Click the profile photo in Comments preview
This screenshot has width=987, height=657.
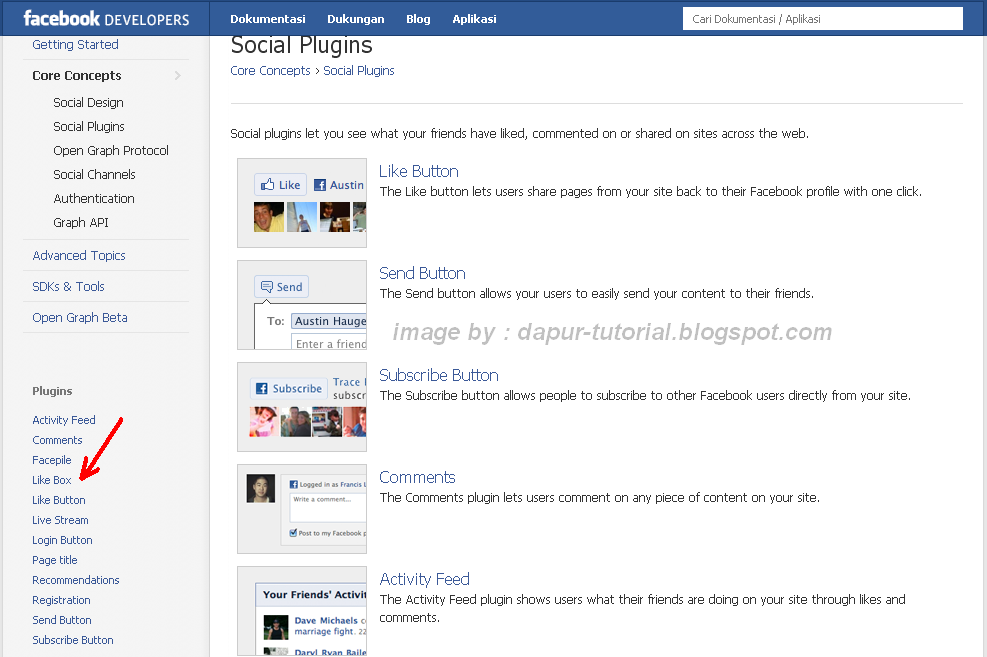pos(261,488)
